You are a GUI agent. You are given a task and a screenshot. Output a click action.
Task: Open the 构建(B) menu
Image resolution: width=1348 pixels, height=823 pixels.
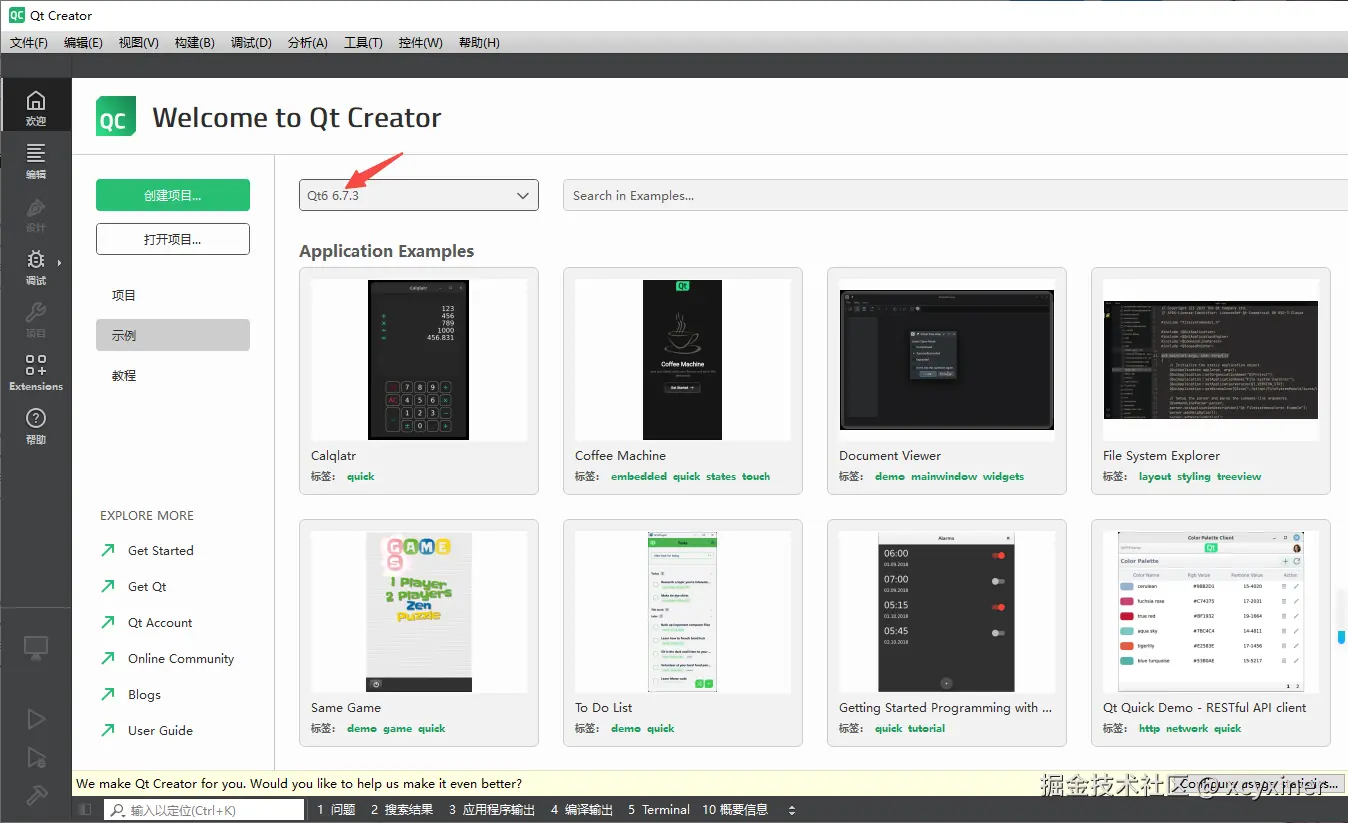click(194, 42)
